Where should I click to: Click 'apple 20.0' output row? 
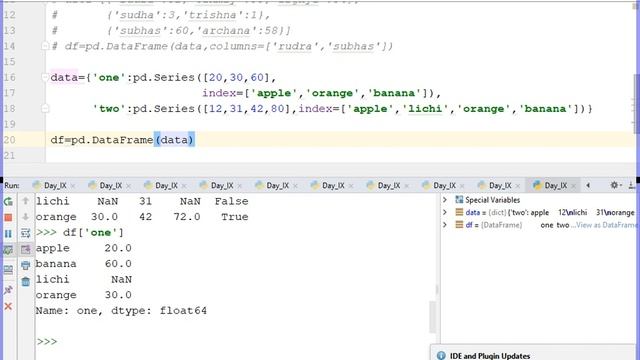point(84,248)
